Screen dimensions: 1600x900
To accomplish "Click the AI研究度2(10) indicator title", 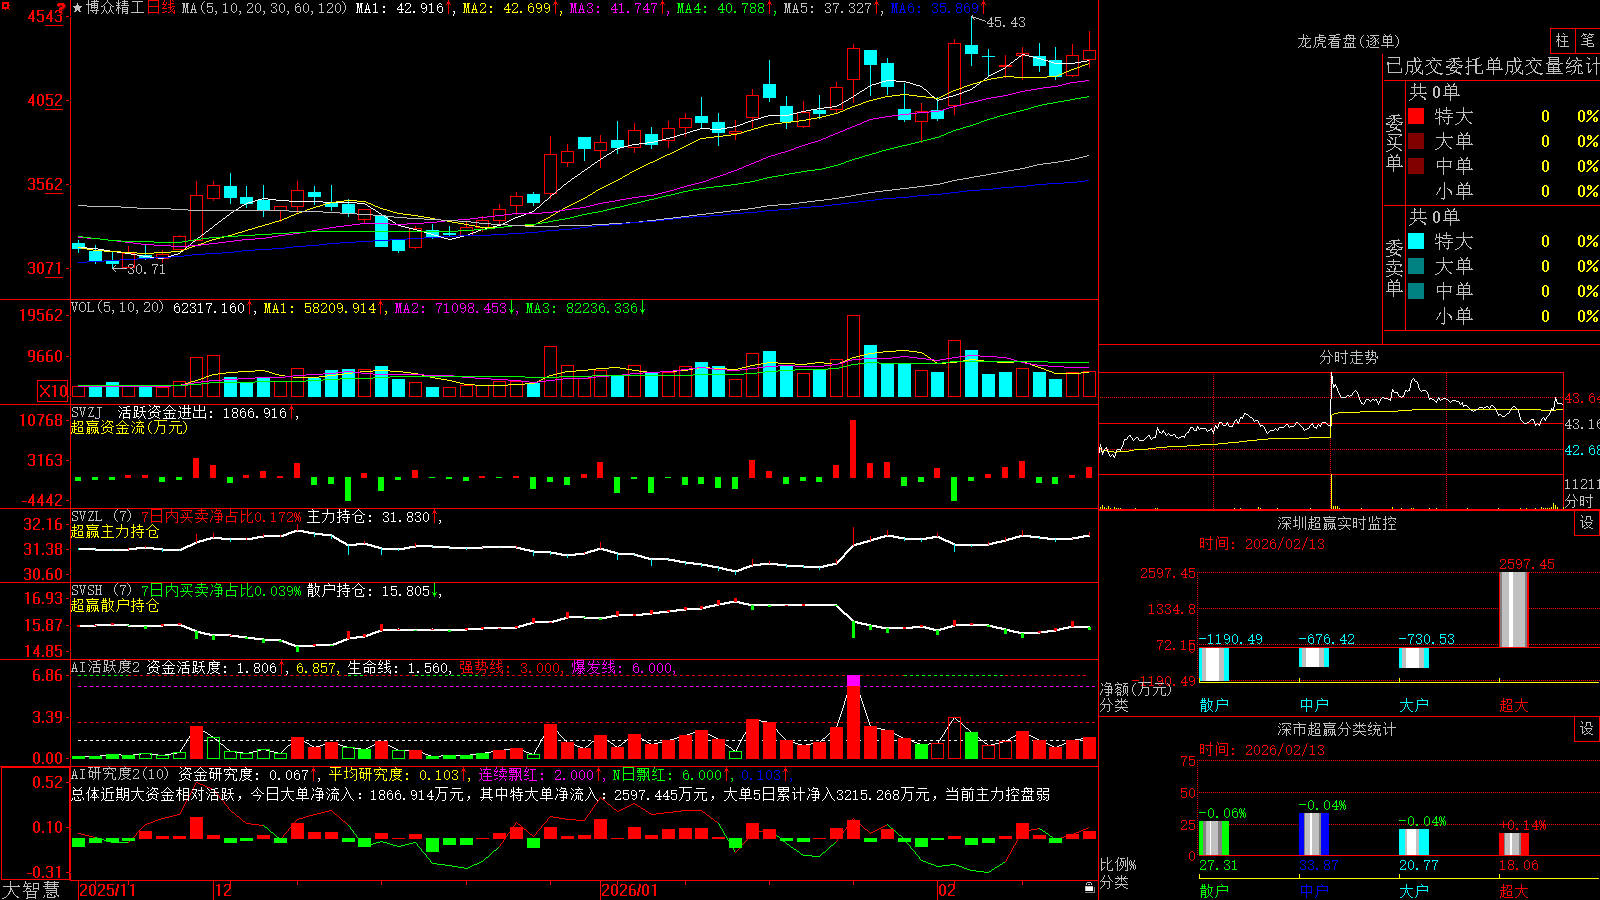I will pyautogui.click(x=120, y=774).
